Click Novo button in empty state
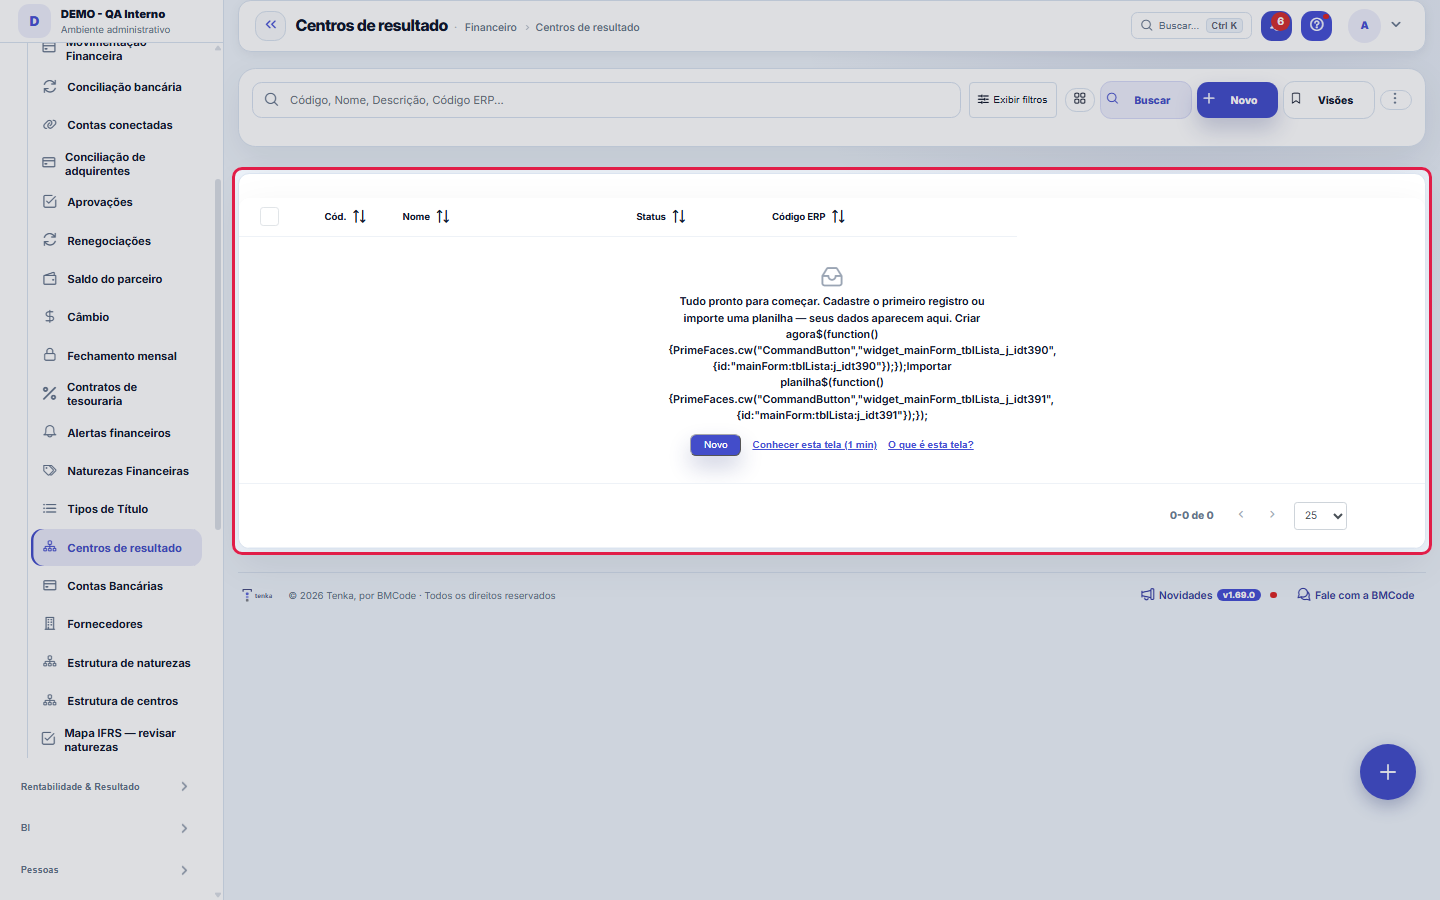Screen dimensions: 1440x900 coord(715,445)
